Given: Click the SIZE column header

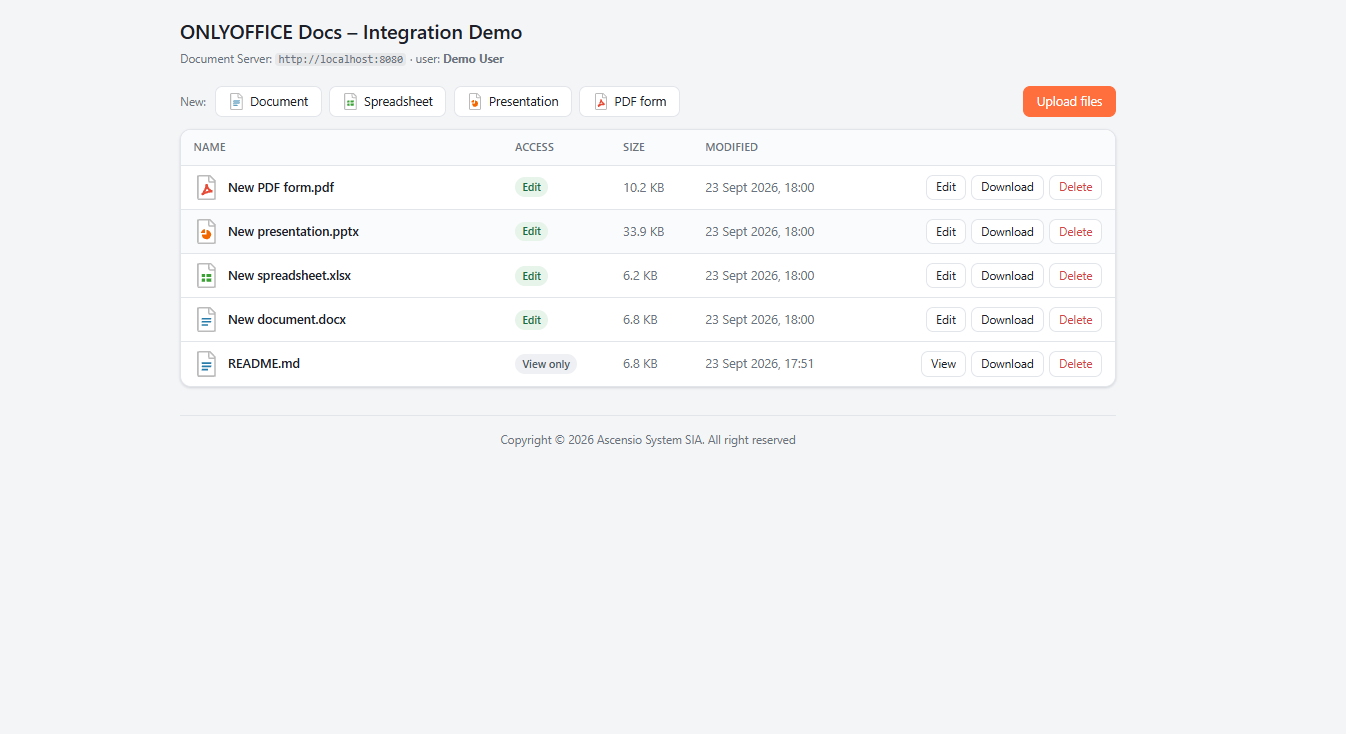Looking at the screenshot, I should [x=634, y=147].
